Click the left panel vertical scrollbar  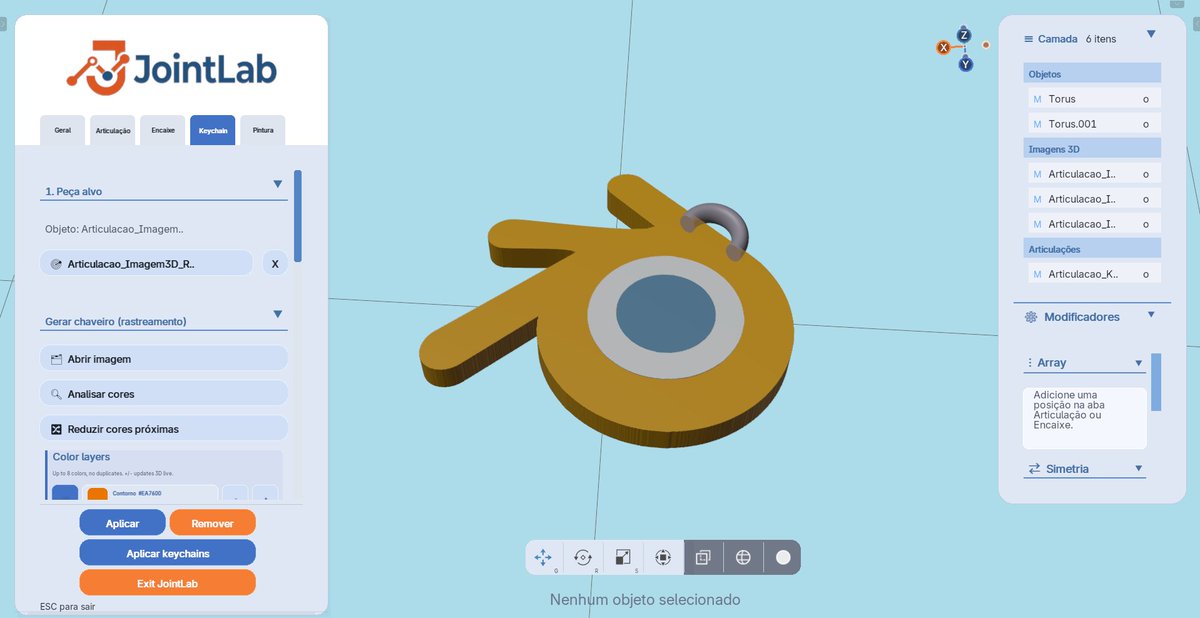298,215
